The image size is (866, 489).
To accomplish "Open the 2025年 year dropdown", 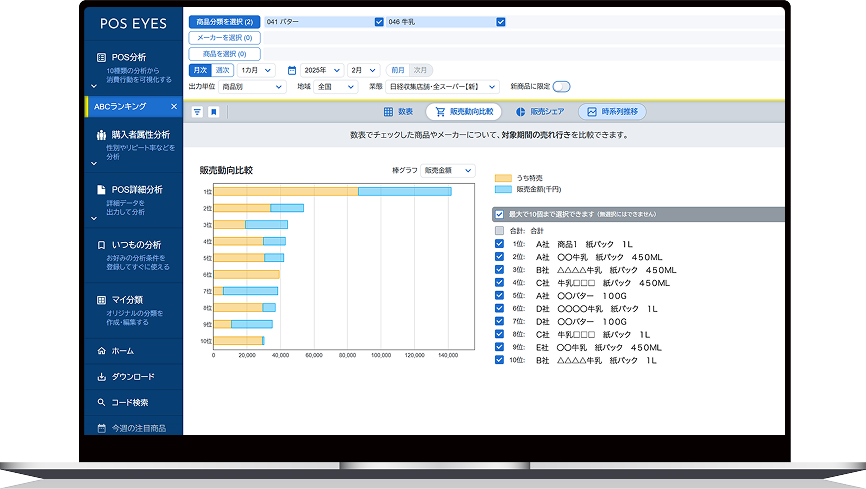I will point(322,71).
